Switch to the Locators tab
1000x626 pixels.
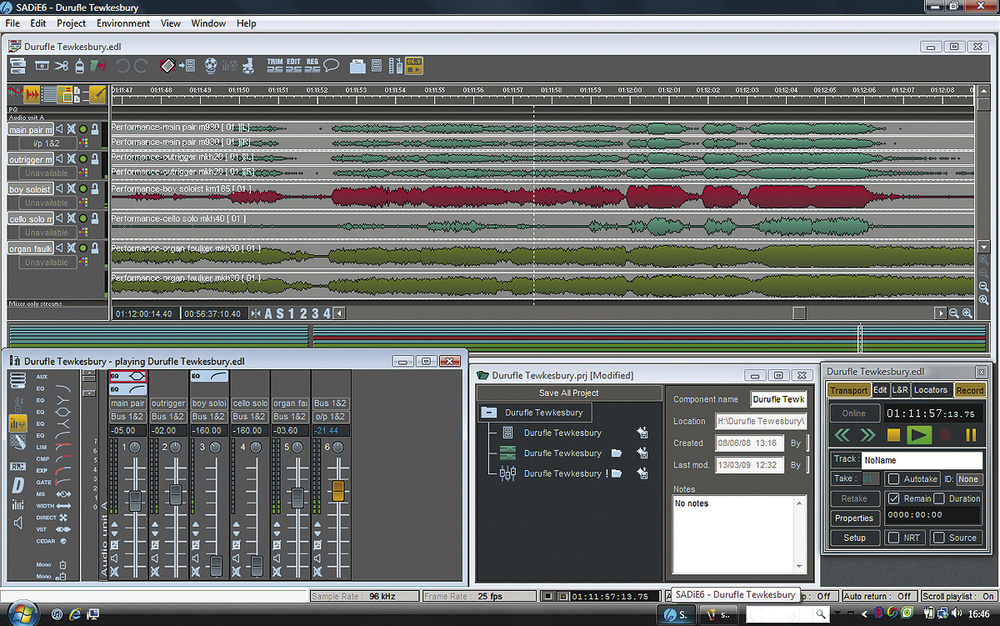tap(930, 390)
